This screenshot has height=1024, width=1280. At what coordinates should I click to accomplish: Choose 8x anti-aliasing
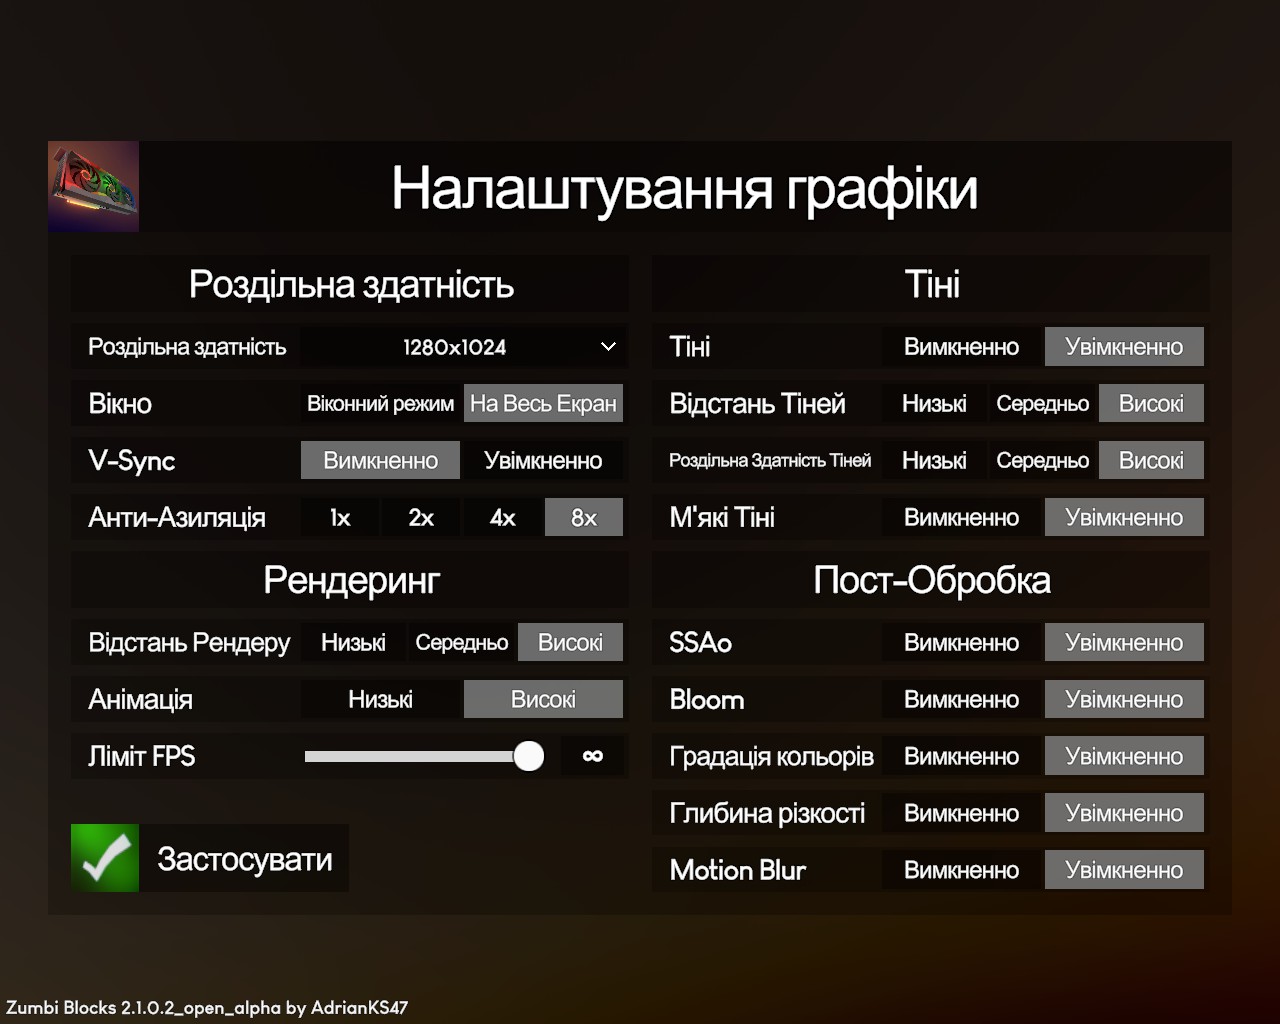pos(584,518)
